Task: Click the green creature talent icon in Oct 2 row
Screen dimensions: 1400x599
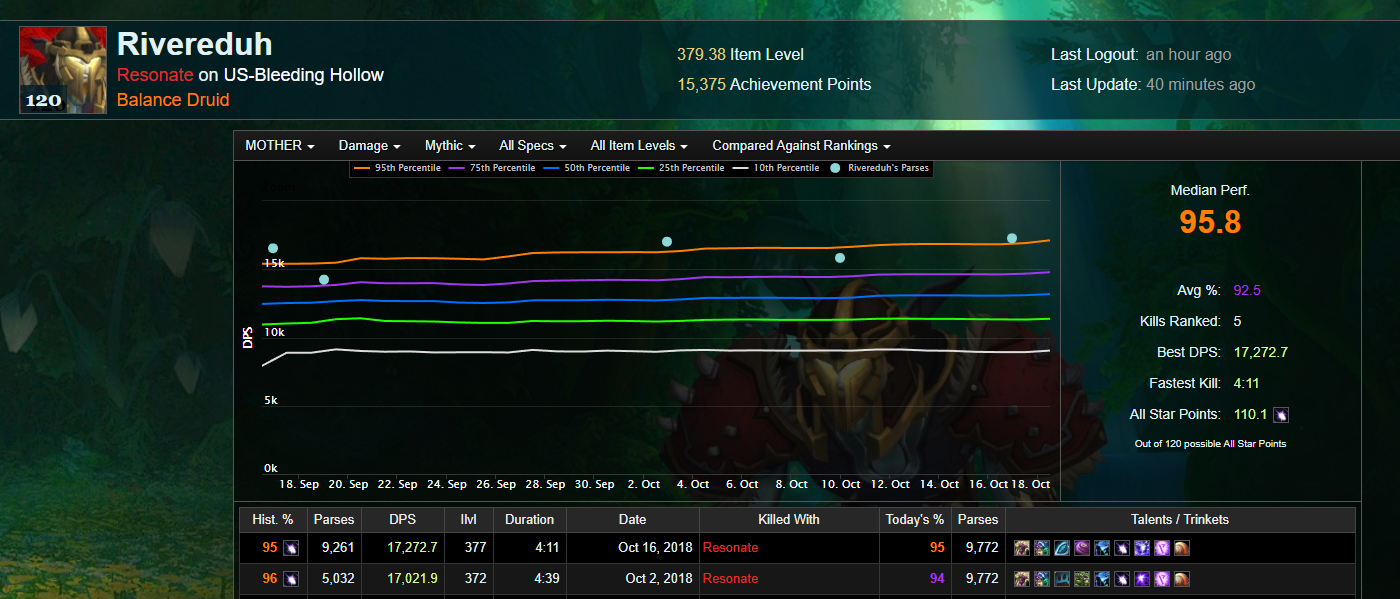Action: pos(1082,579)
